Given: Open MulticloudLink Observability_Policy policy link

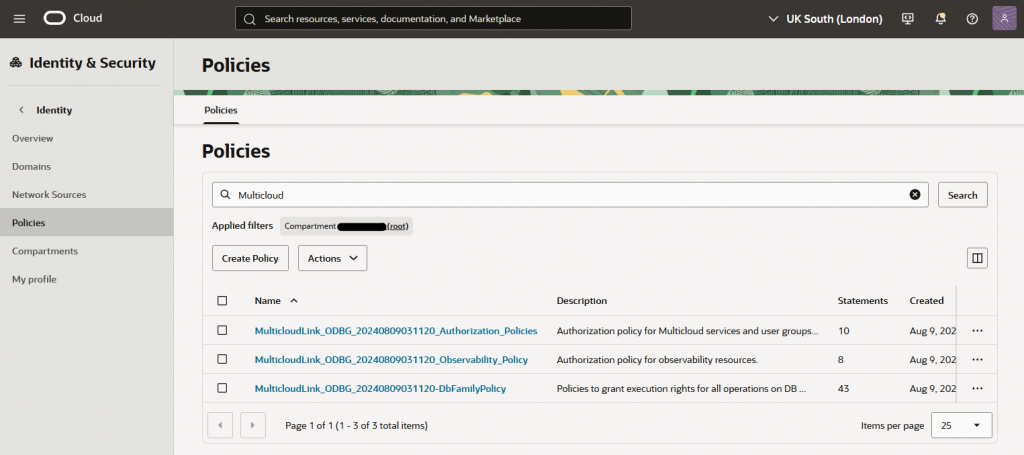Looking at the screenshot, I should (x=391, y=360).
